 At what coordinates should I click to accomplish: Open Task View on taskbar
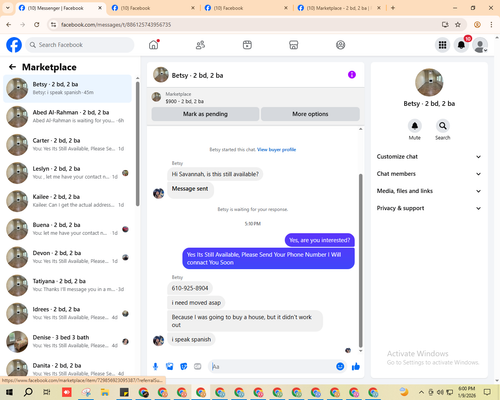tap(47, 392)
